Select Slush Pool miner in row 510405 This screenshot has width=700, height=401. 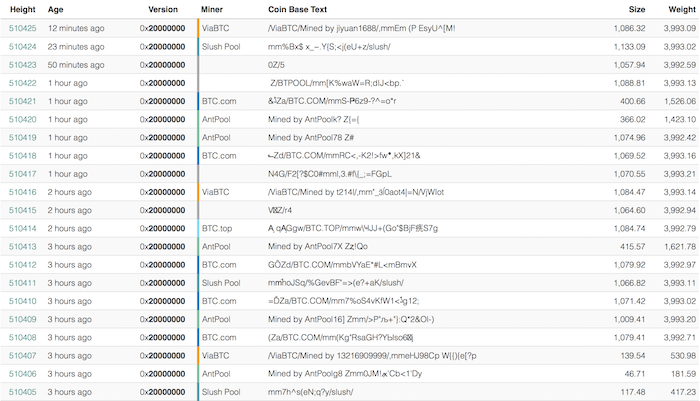pos(221,392)
